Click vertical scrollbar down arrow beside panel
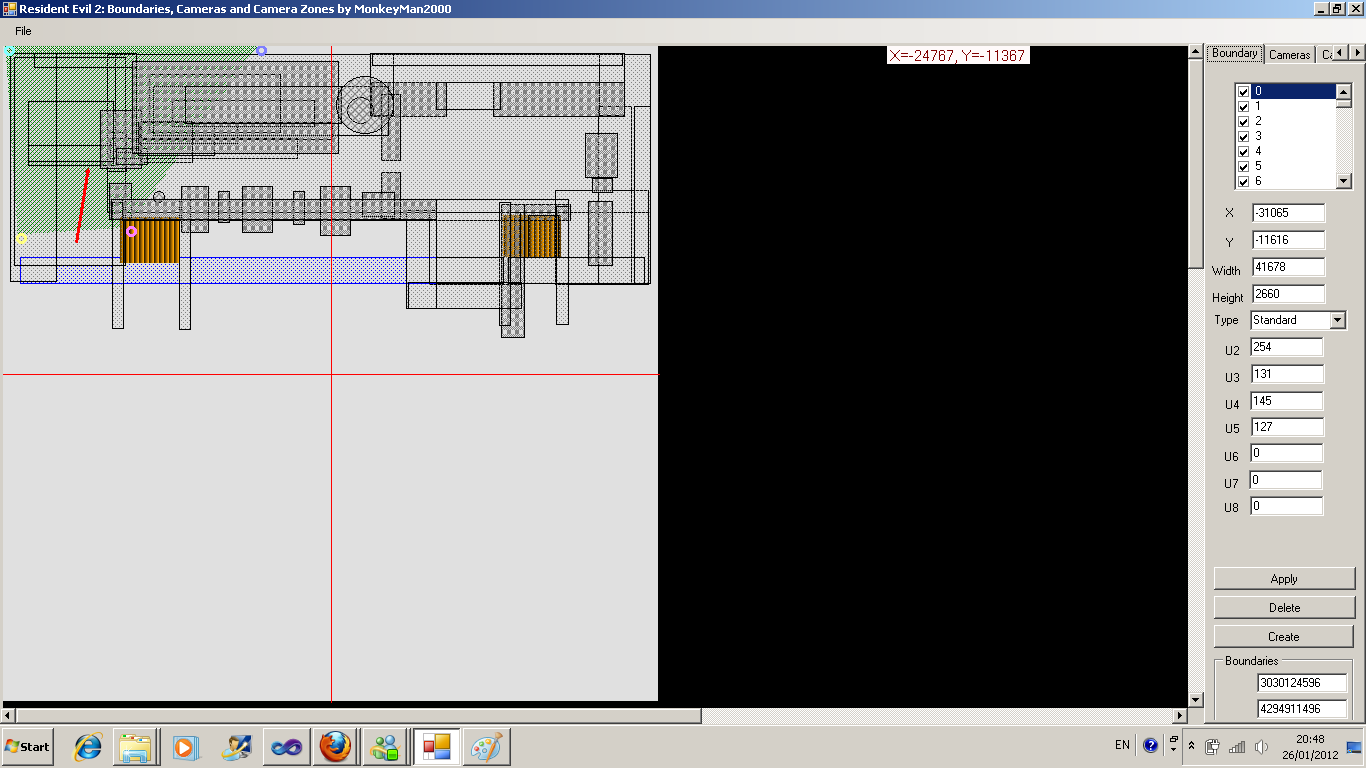Viewport: 1366px width, 768px height. (1196, 700)
